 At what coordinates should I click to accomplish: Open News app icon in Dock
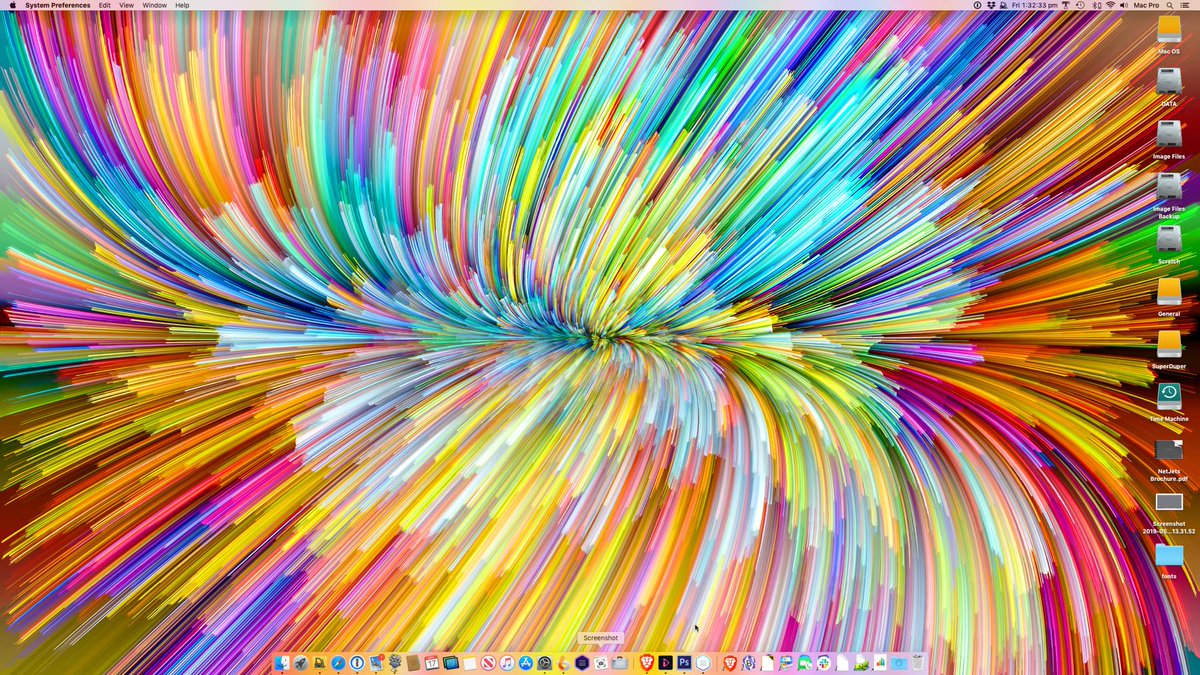tap(488, 662)
